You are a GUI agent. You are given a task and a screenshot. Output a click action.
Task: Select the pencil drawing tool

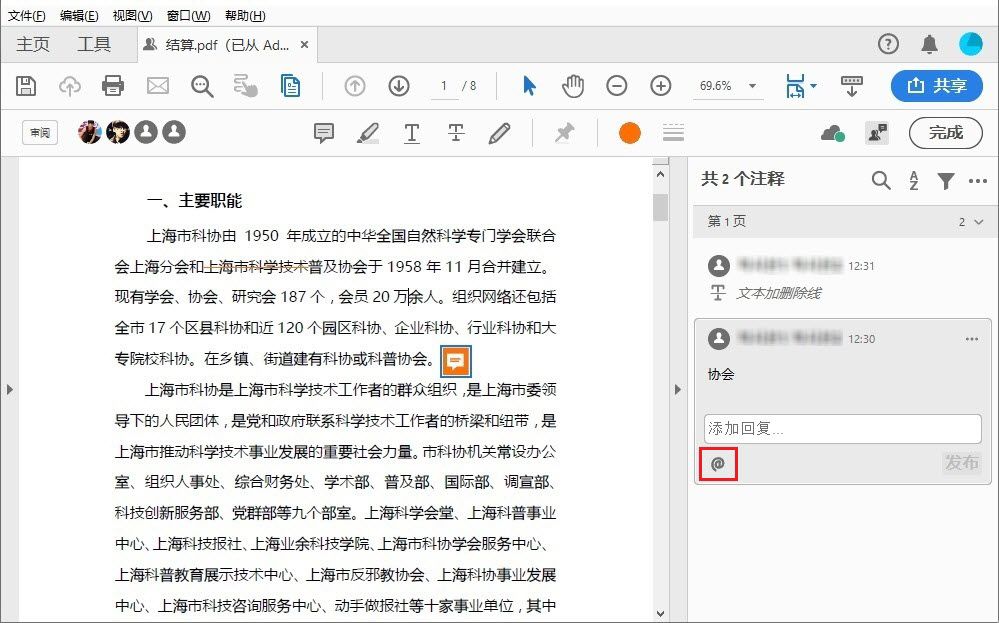[x=499, y=132]
